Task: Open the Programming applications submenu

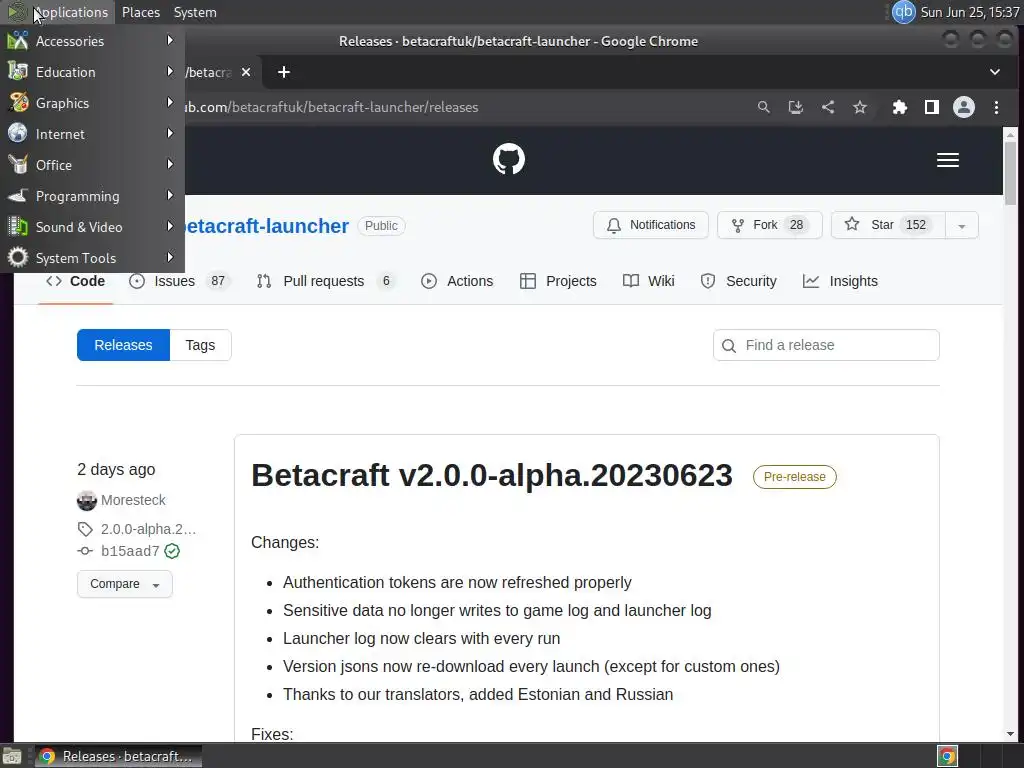Action: (92, 196)
